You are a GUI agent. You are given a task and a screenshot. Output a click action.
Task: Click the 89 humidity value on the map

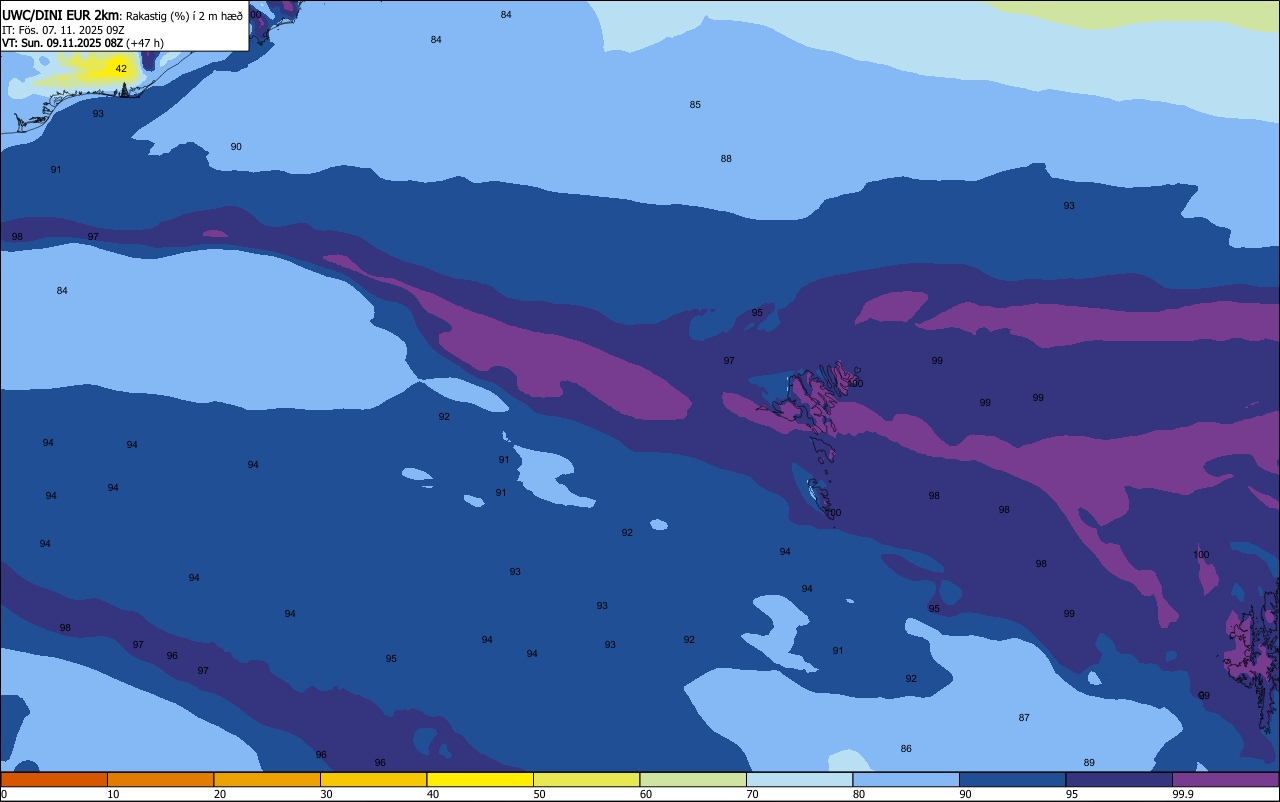1089,763
